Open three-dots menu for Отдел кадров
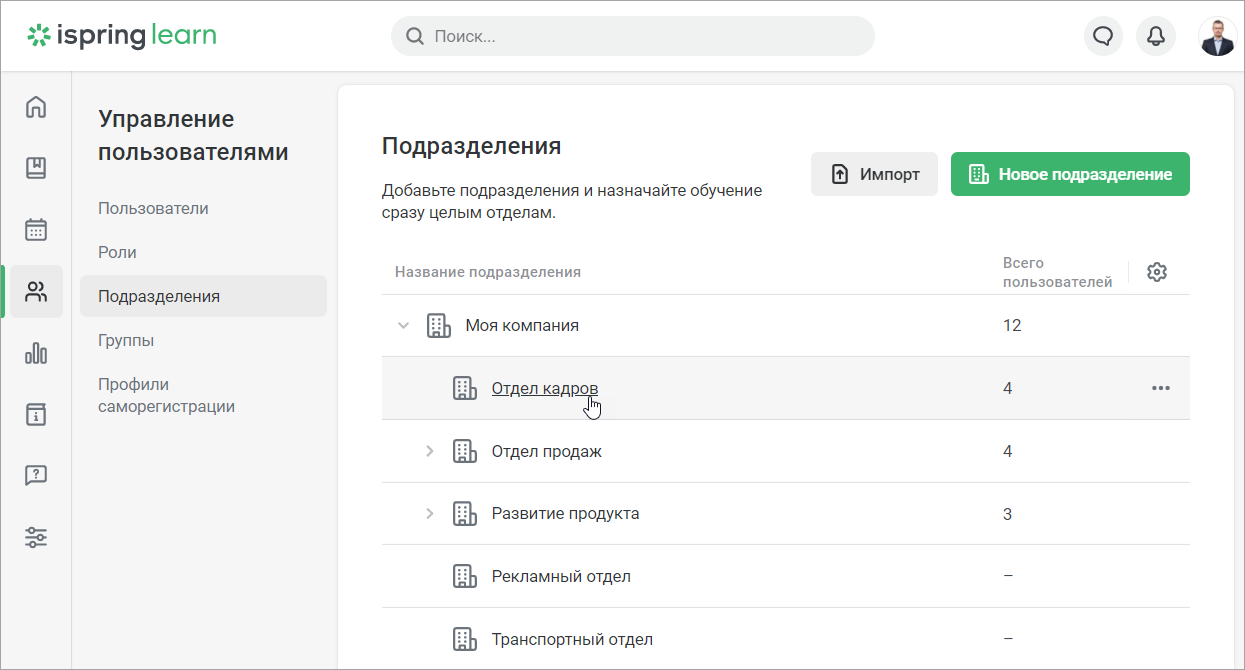This screenshot has height=670, width=1245. tap(1160, 388)
